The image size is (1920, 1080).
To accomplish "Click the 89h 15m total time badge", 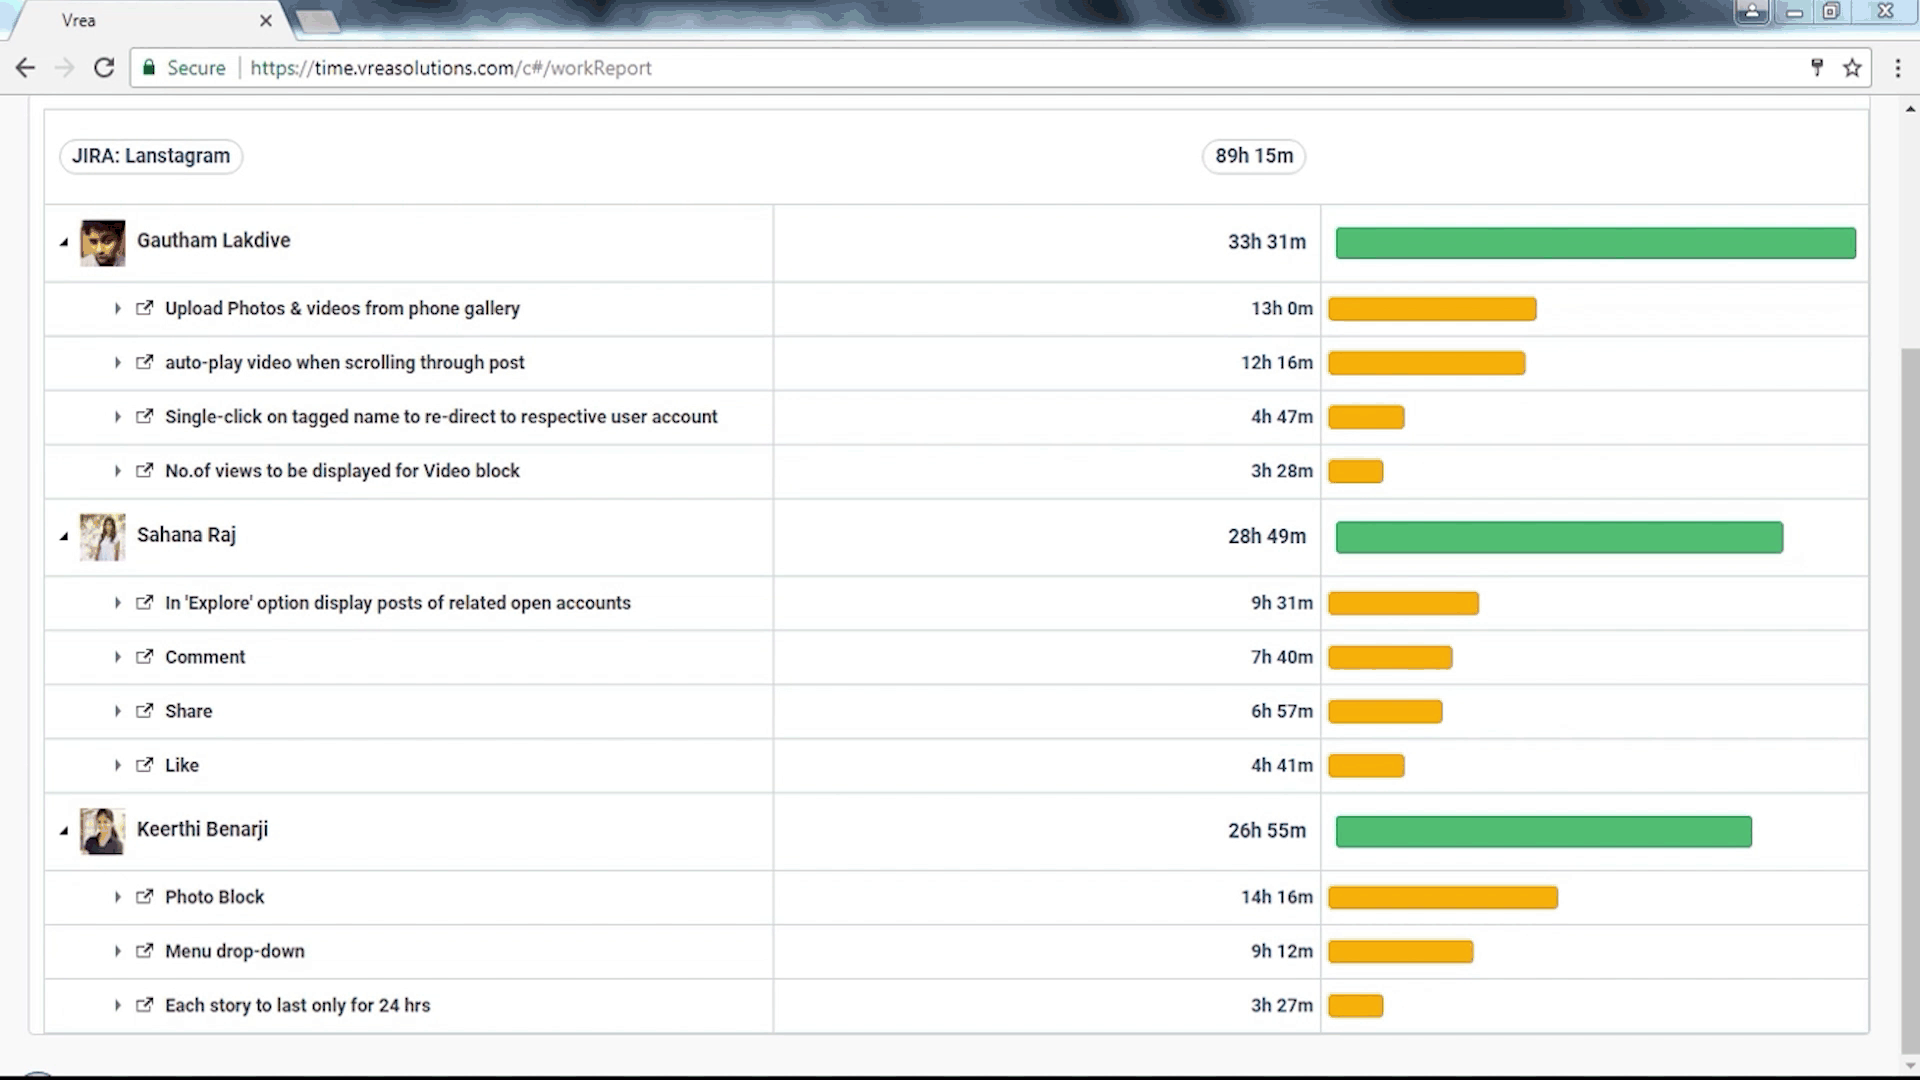I will [1254, 156].
